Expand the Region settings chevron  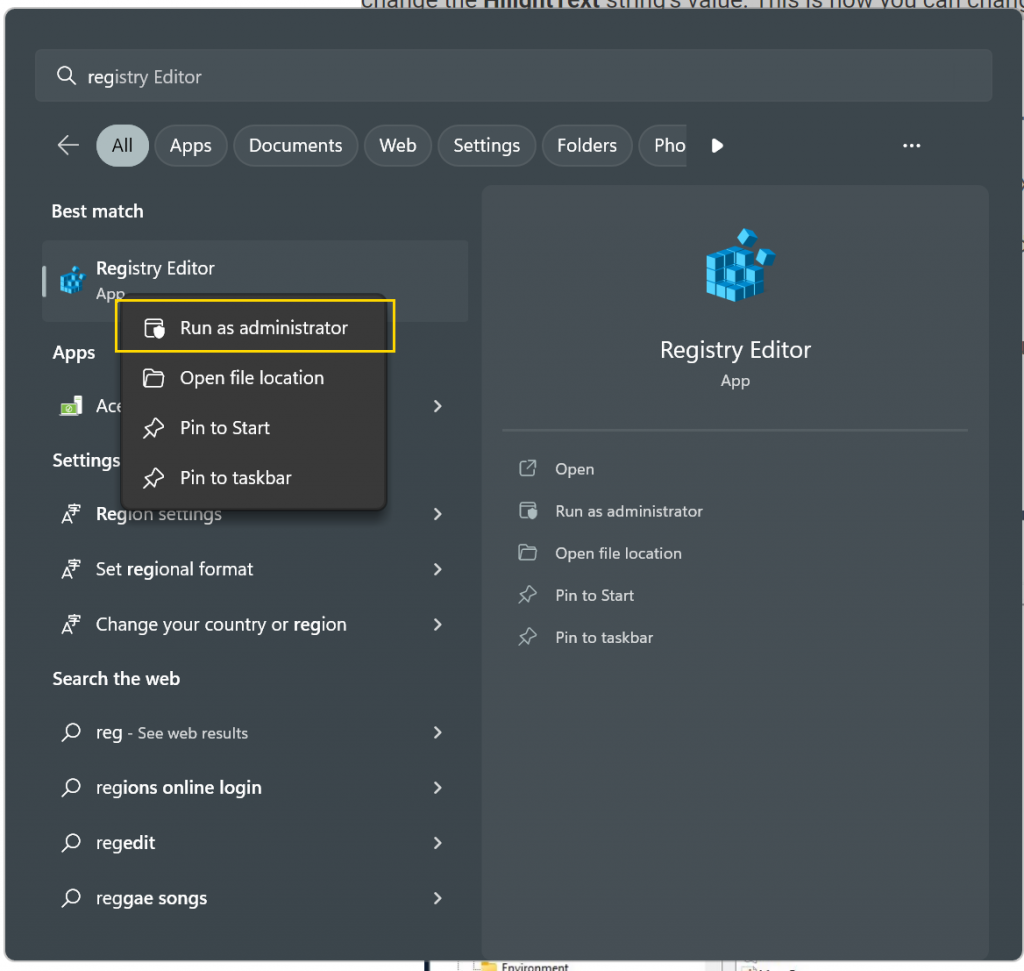[x=438, y=515]
